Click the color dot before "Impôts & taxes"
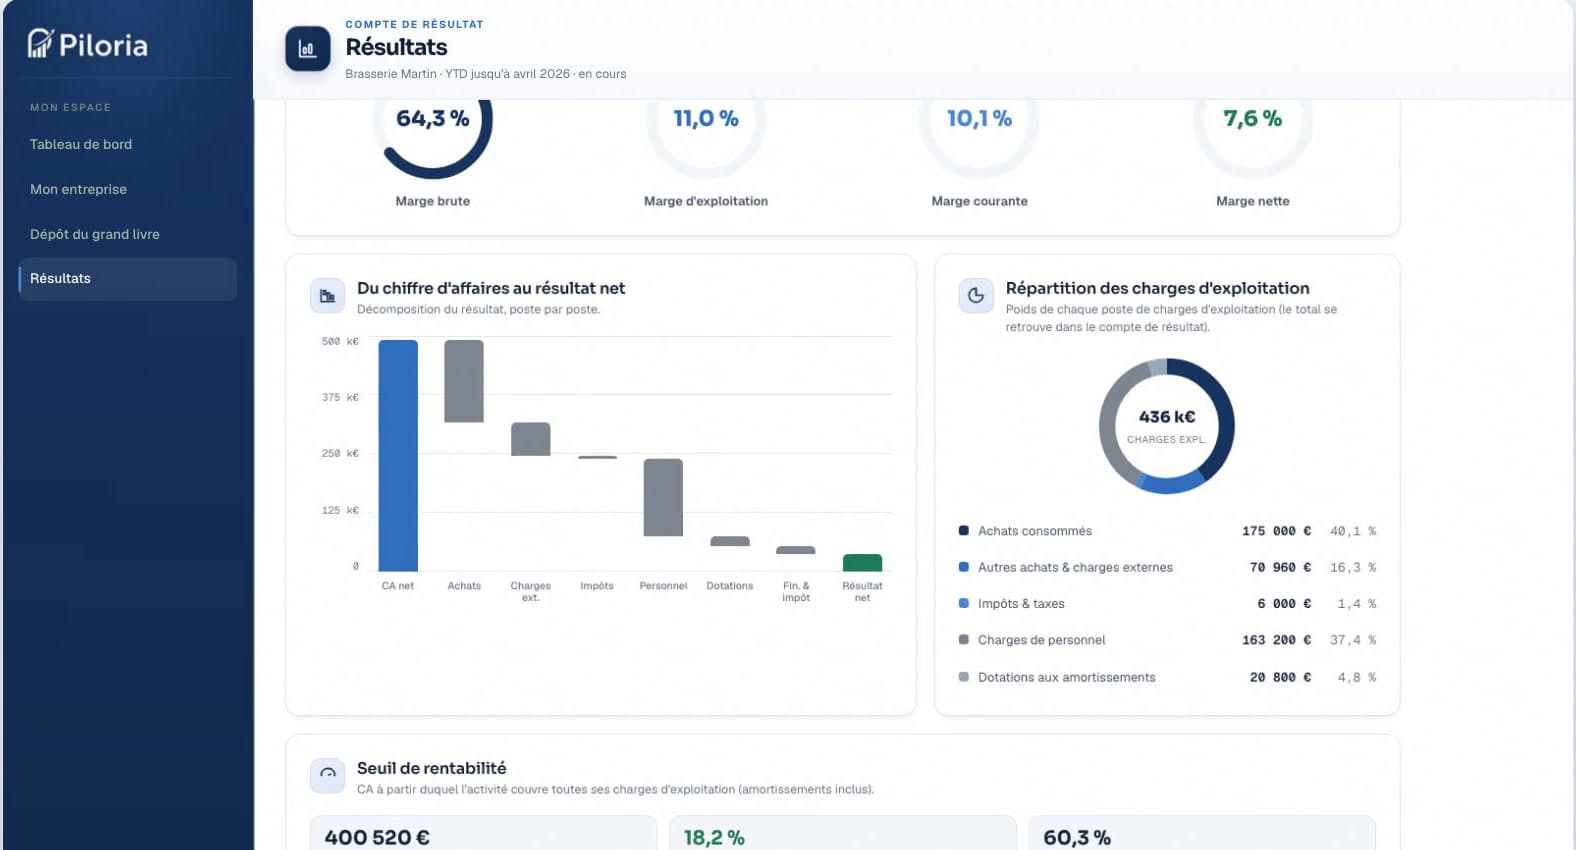Image resolution: width=1576 pixels, height=850 pixels. click(x=964, y=603)
